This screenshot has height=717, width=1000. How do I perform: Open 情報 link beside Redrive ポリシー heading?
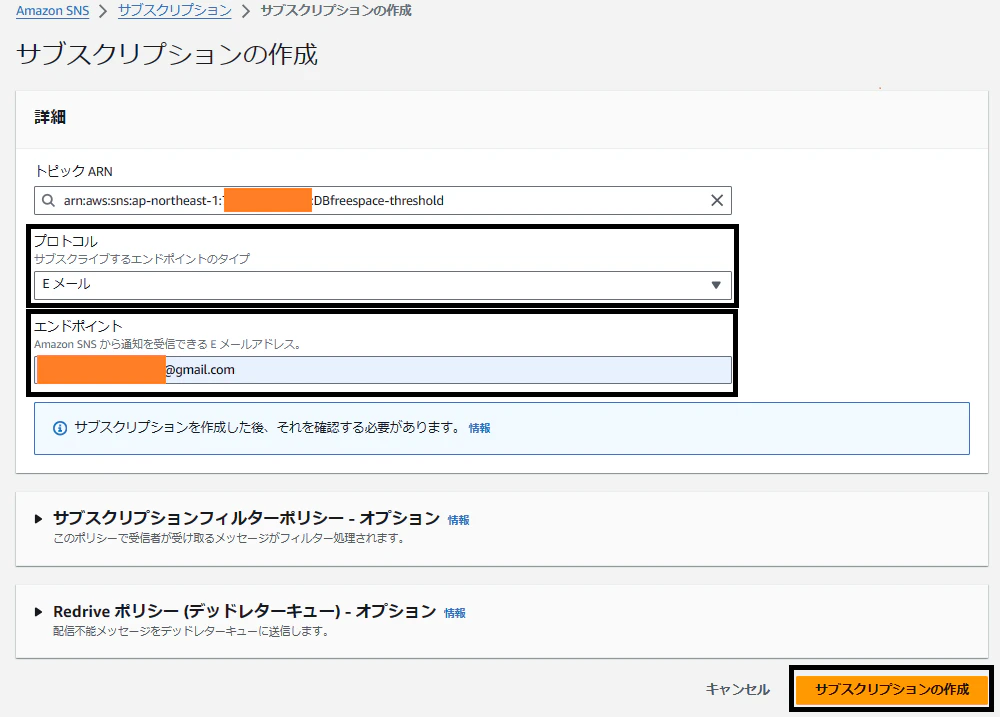coord(455,613)
